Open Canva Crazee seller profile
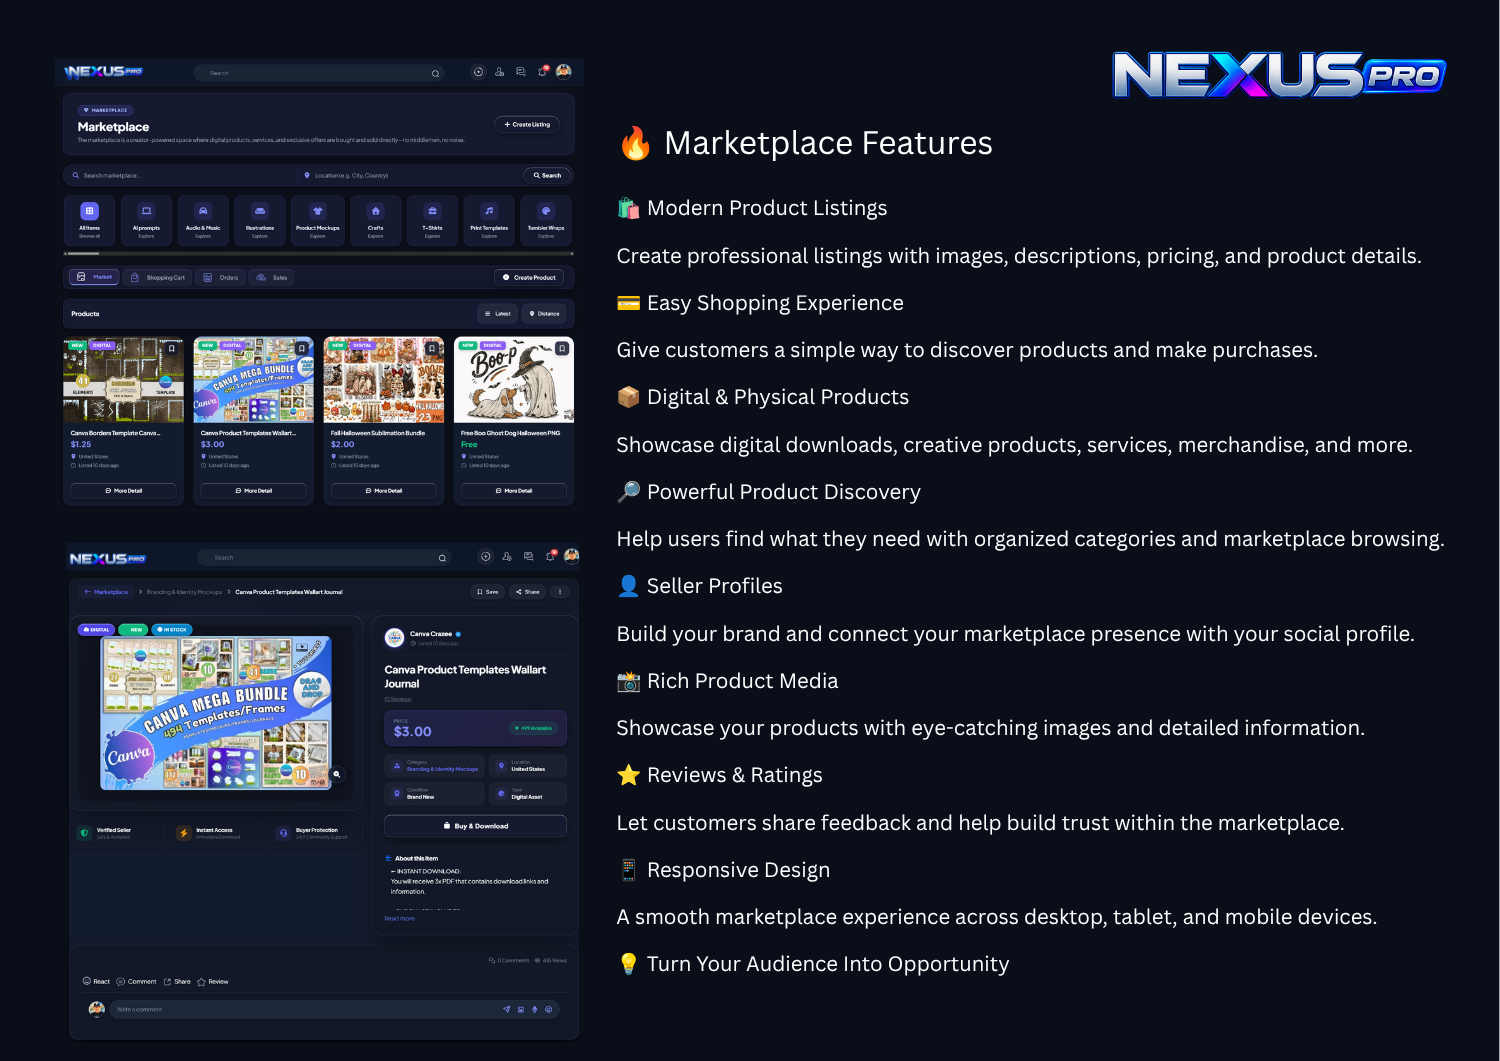The height and width of the screenshot is (1061, 1500). [431, 634]
